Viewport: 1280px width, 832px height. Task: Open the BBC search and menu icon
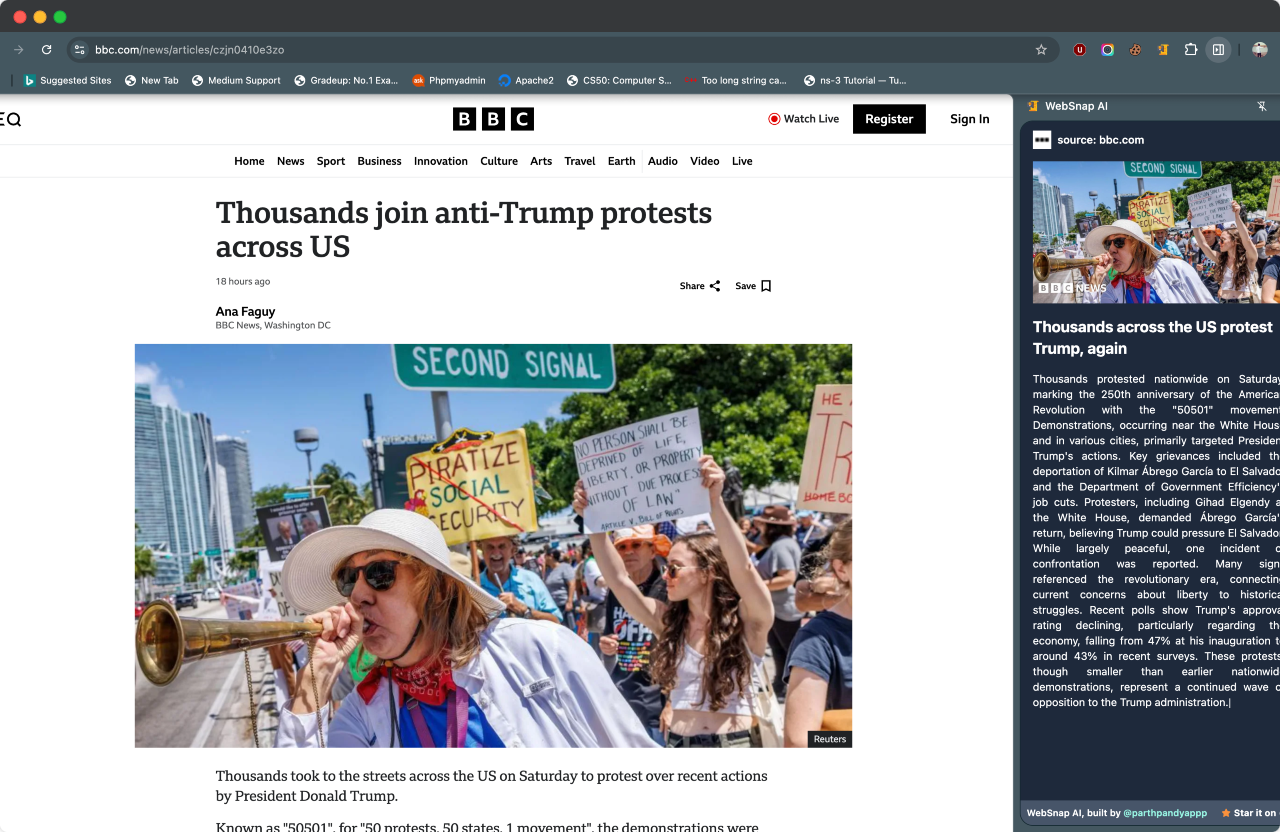(x=10, y=119)
